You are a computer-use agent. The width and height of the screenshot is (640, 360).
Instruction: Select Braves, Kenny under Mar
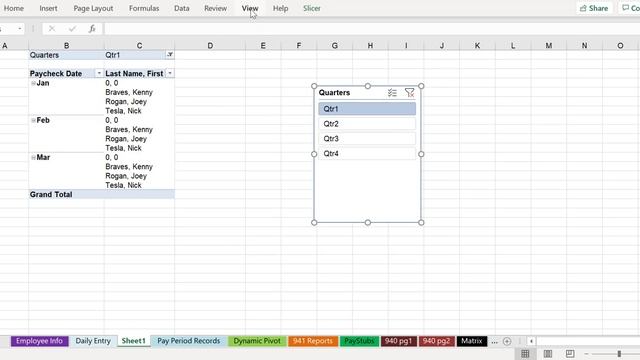point(129,167)
